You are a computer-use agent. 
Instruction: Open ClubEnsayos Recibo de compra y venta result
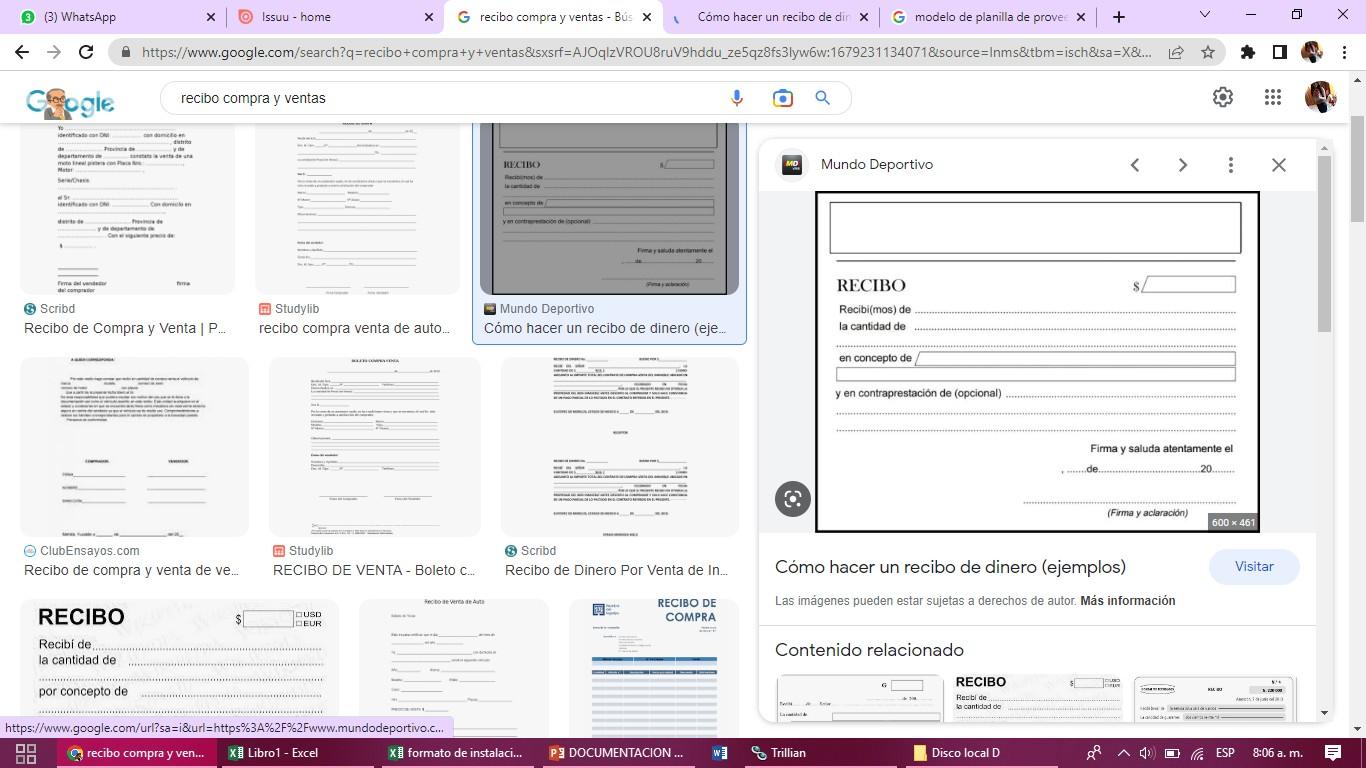click(x=132, y=570)
